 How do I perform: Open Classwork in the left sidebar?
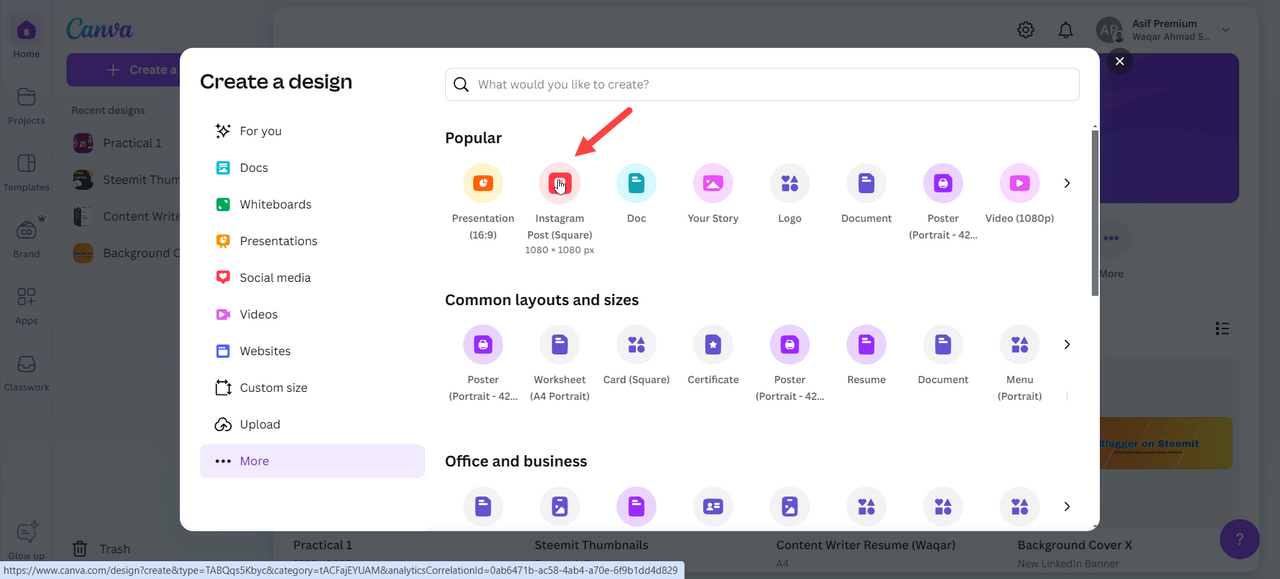27,372
